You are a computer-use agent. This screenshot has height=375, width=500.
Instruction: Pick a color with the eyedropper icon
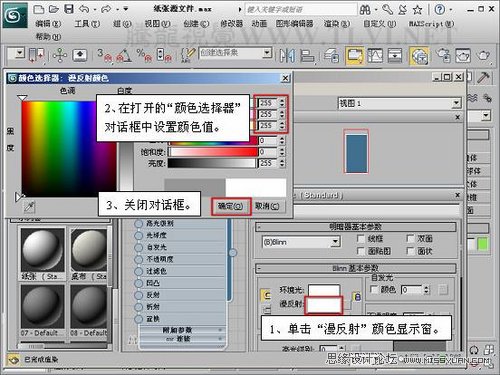coord(30,207)
